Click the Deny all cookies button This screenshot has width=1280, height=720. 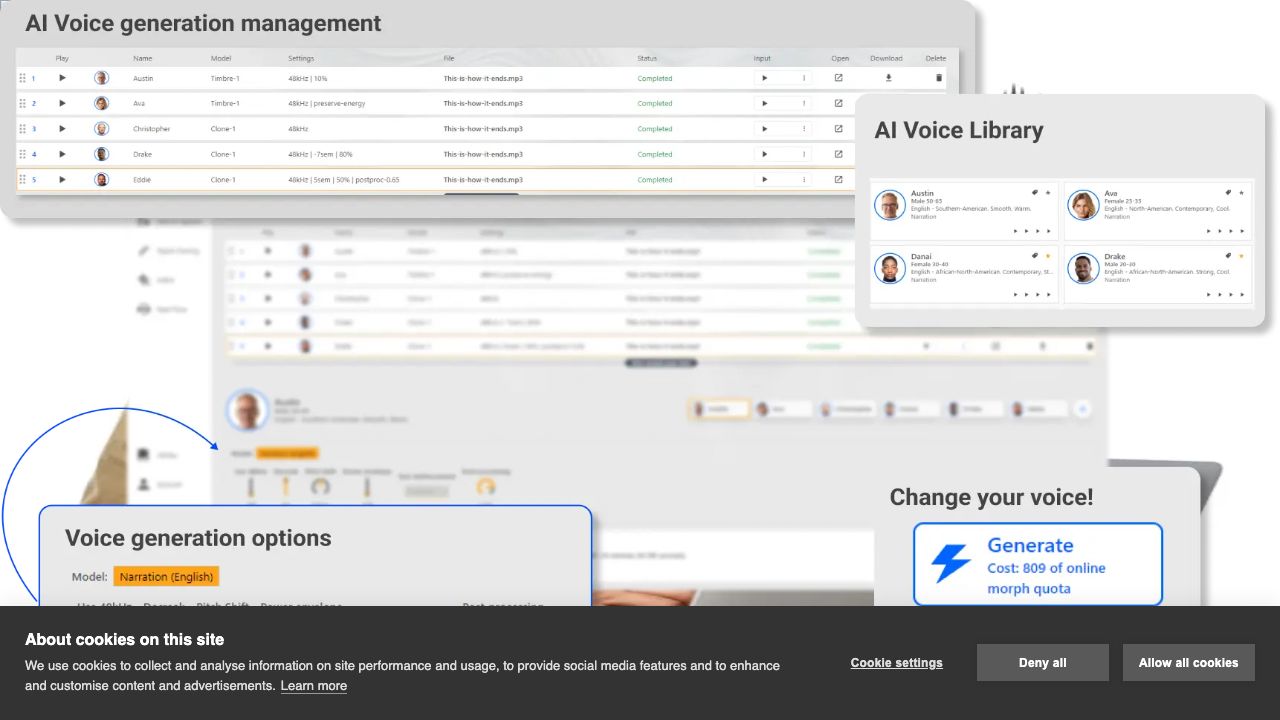1042,663
